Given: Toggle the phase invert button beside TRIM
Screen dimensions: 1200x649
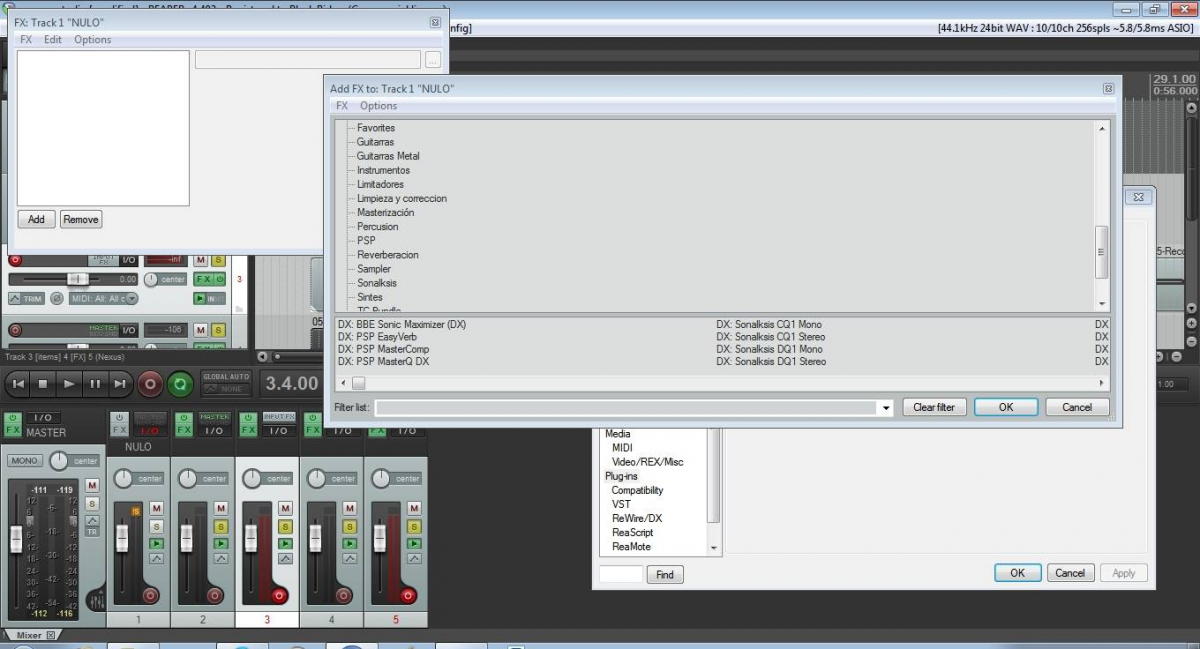Looking at the screenshot, I should click(57, 298).
